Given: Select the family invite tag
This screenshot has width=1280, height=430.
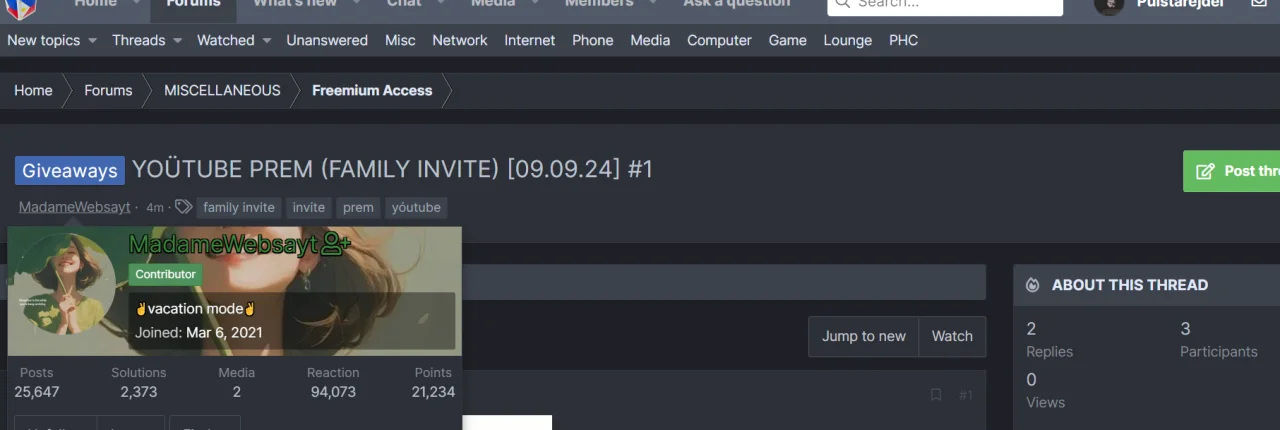Looking at the screenshot, I should [x=239, y=207].
